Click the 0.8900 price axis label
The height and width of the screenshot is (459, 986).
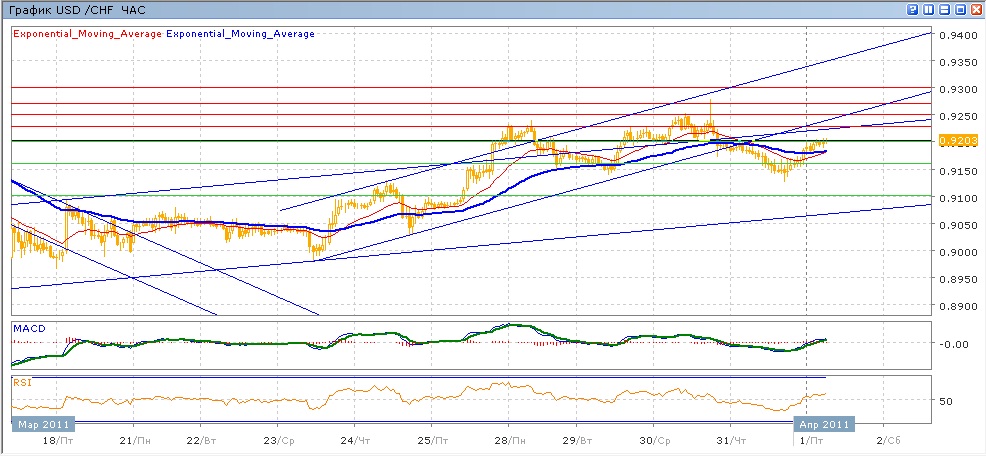click(x=957, y=306)
